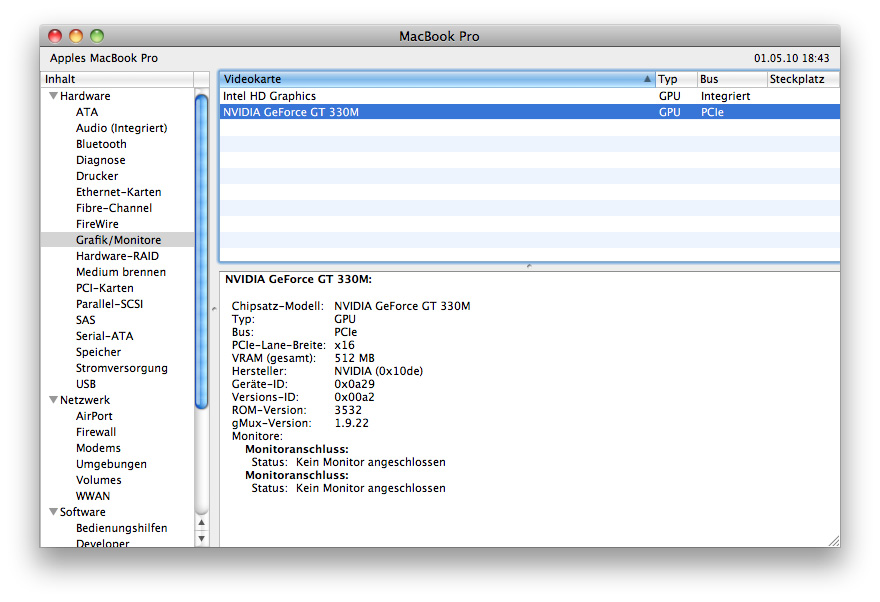The height and width of the screenshot is (602, 880).
Task: Click the sidebar scroll down arrow
Action: 201,539
